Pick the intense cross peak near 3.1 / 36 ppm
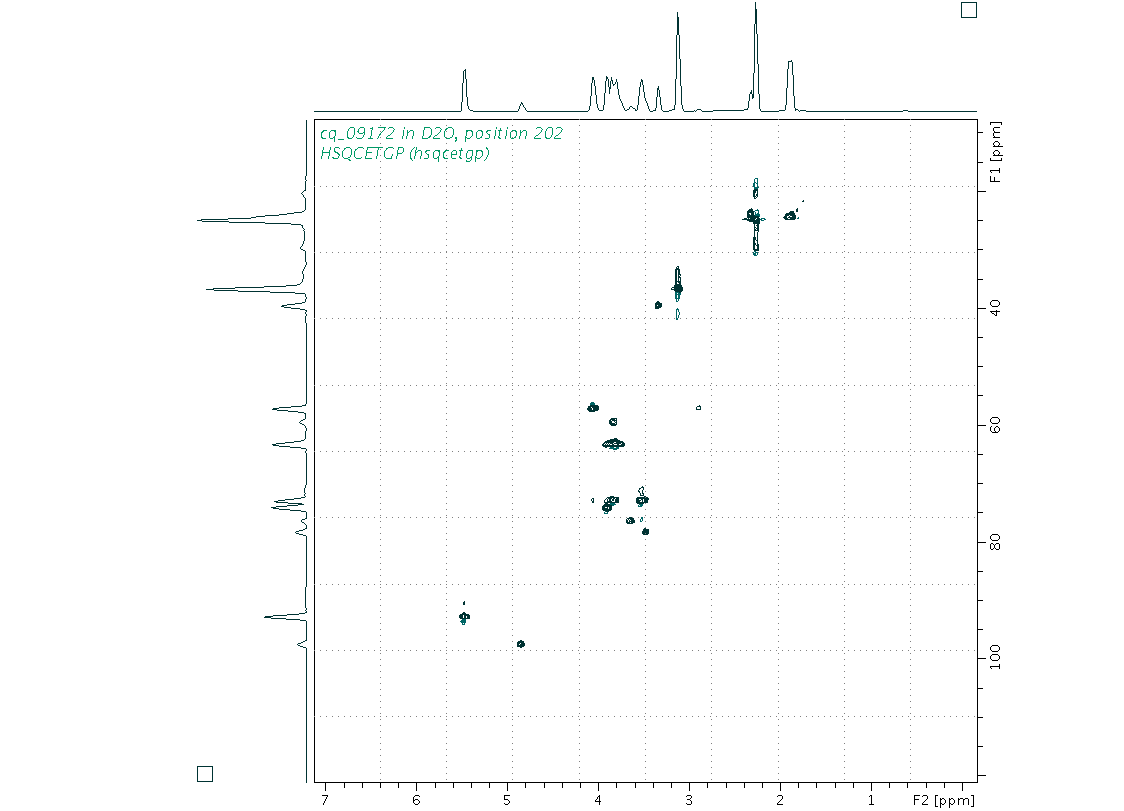Image resolution: width=1124 pixels, height=811 pixels. point(678,289)
